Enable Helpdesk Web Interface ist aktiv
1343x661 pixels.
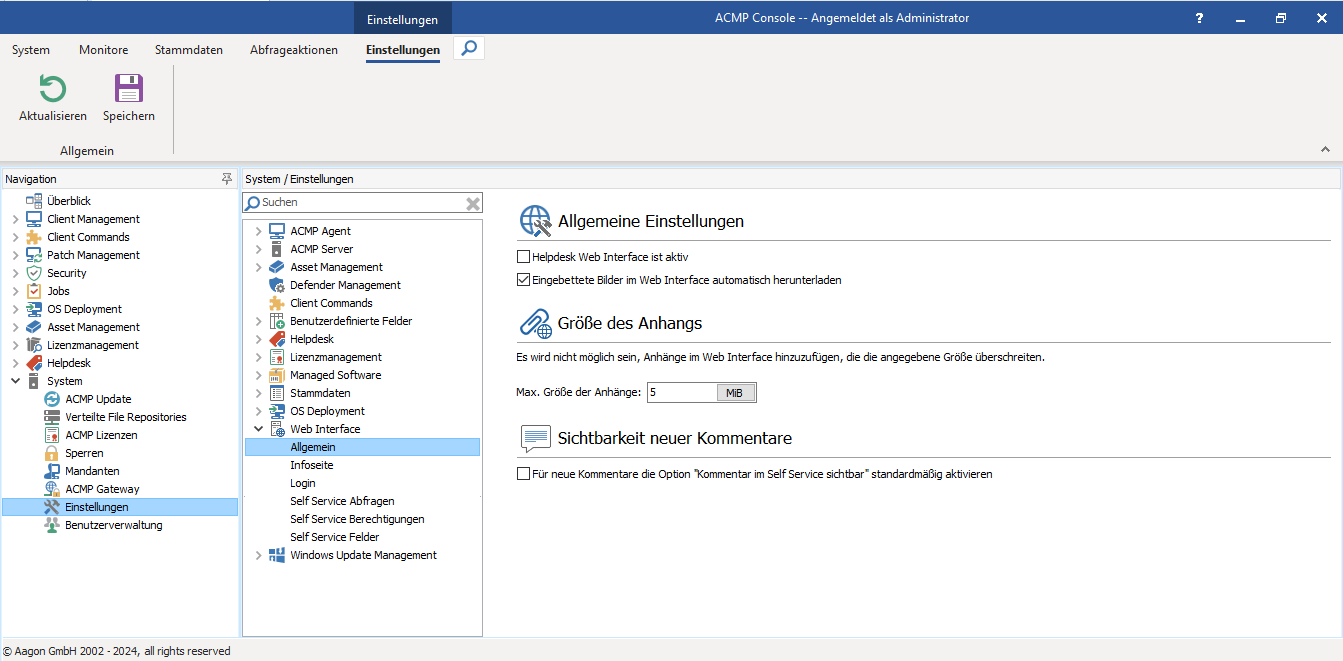point(522,257)
